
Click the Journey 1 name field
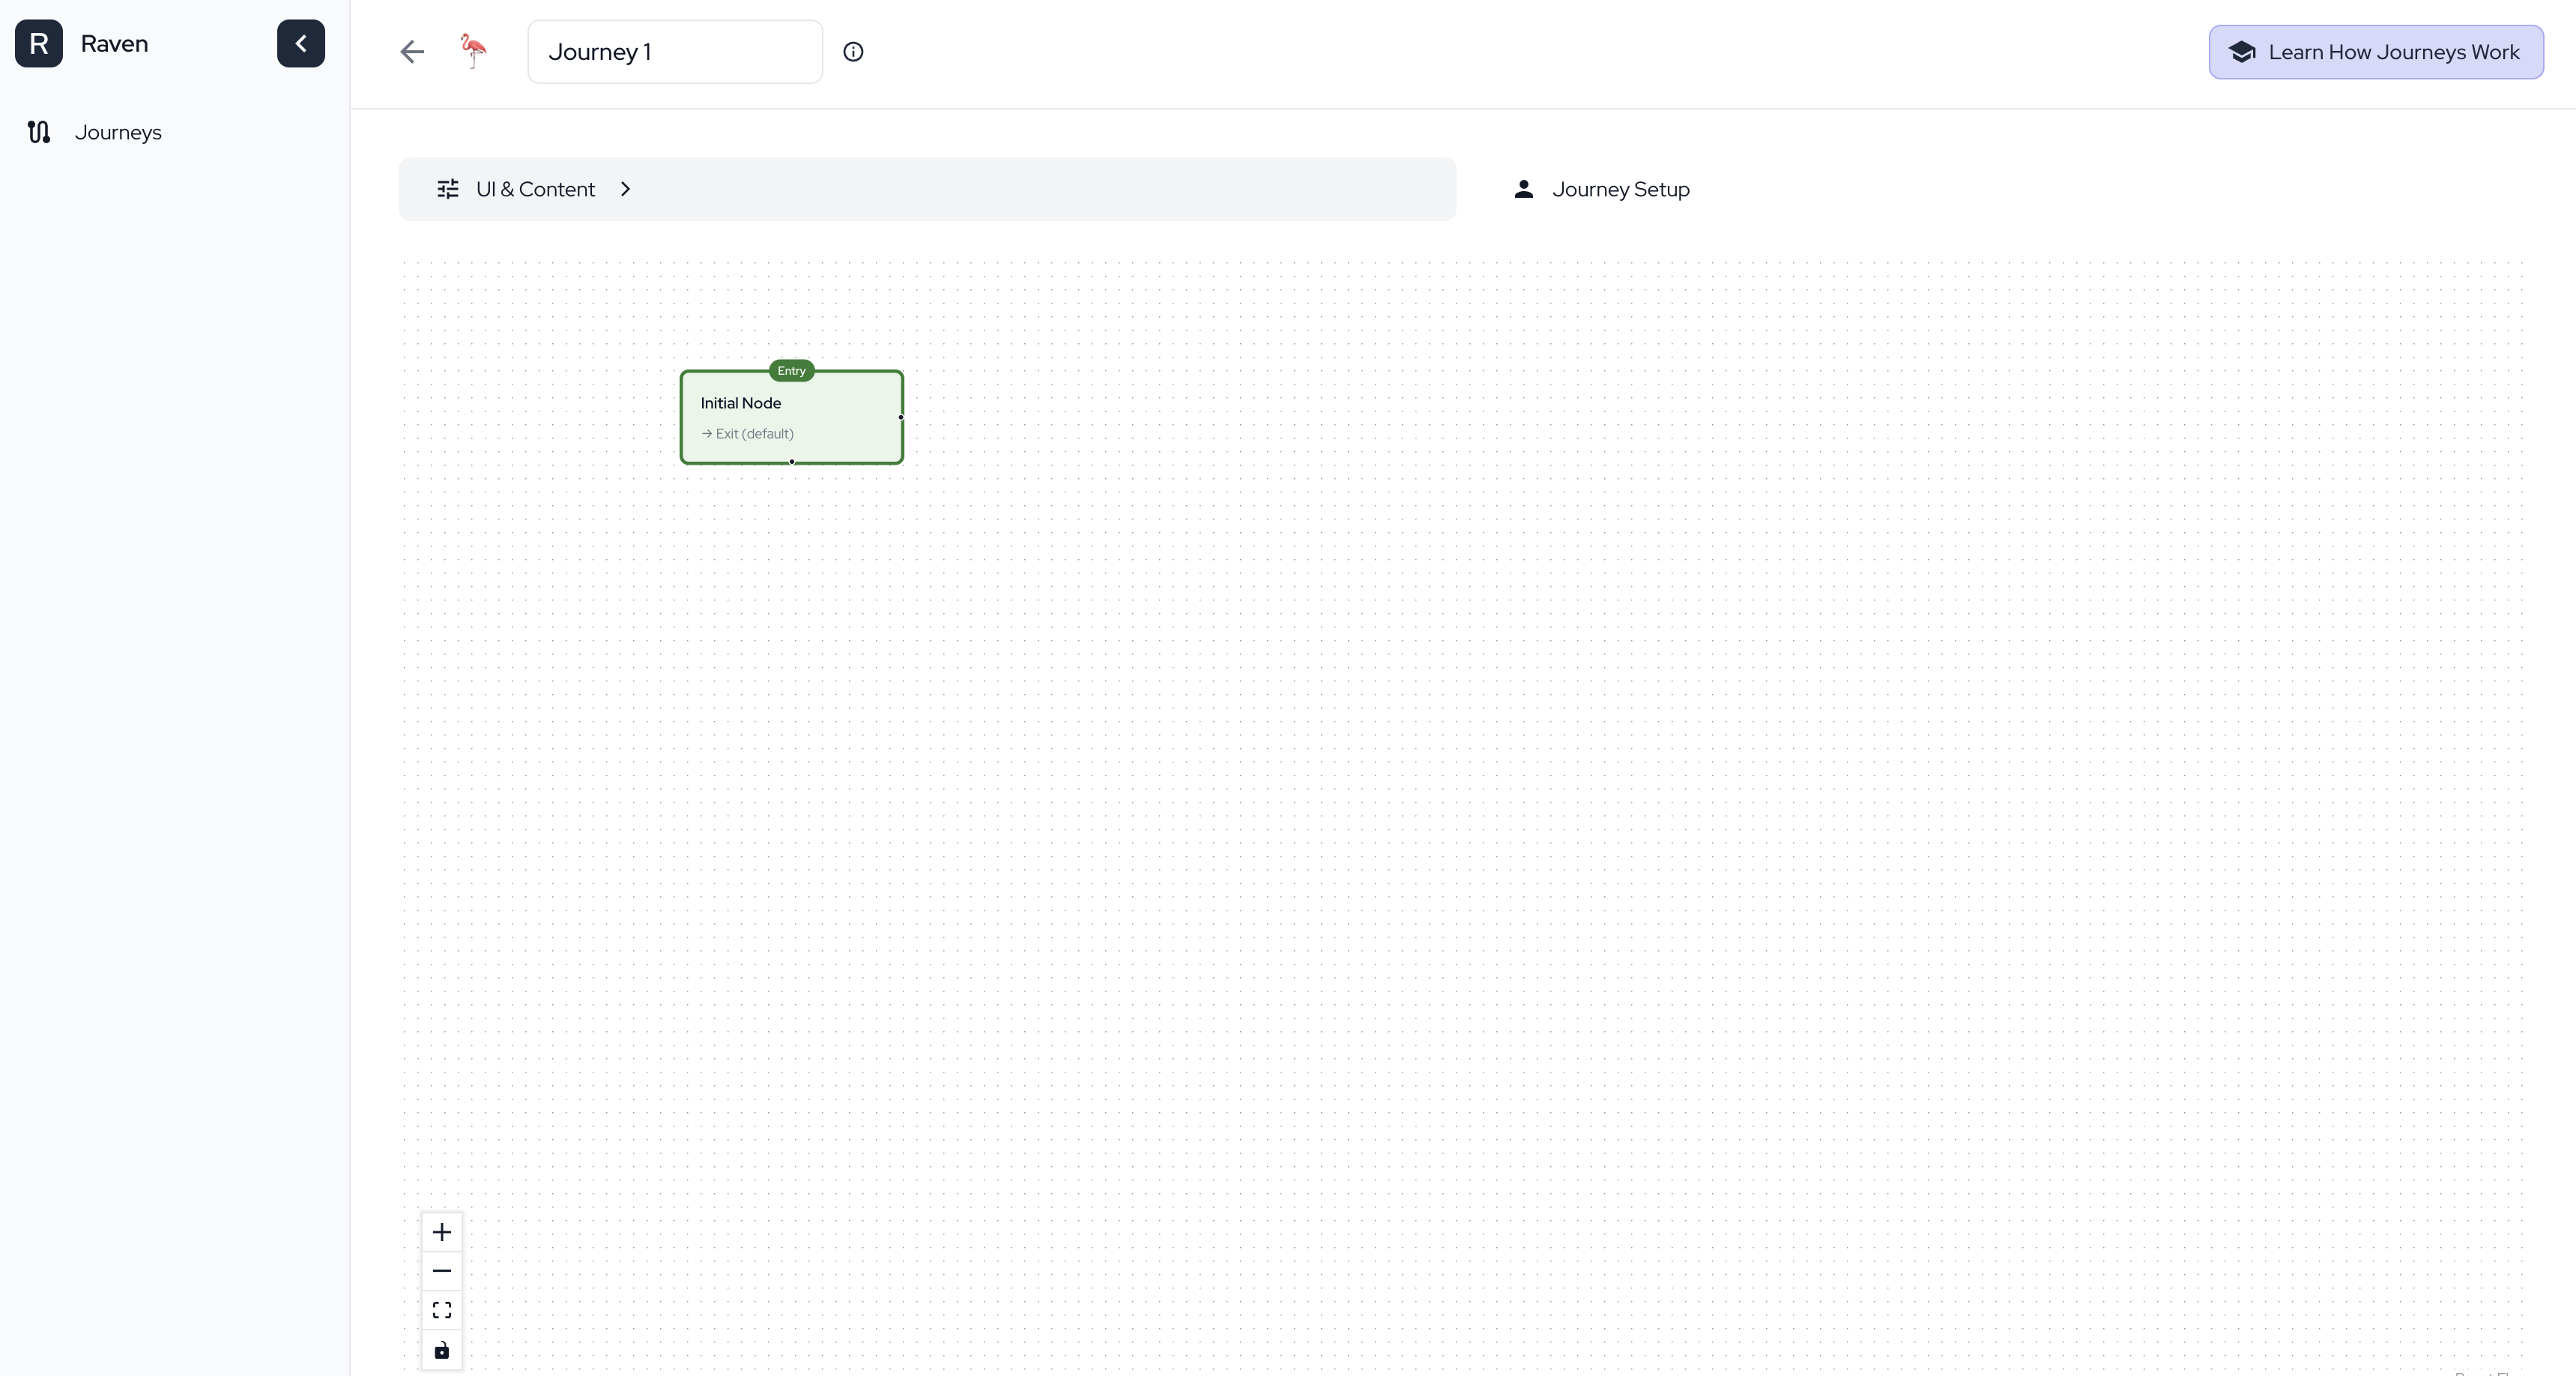675,51
